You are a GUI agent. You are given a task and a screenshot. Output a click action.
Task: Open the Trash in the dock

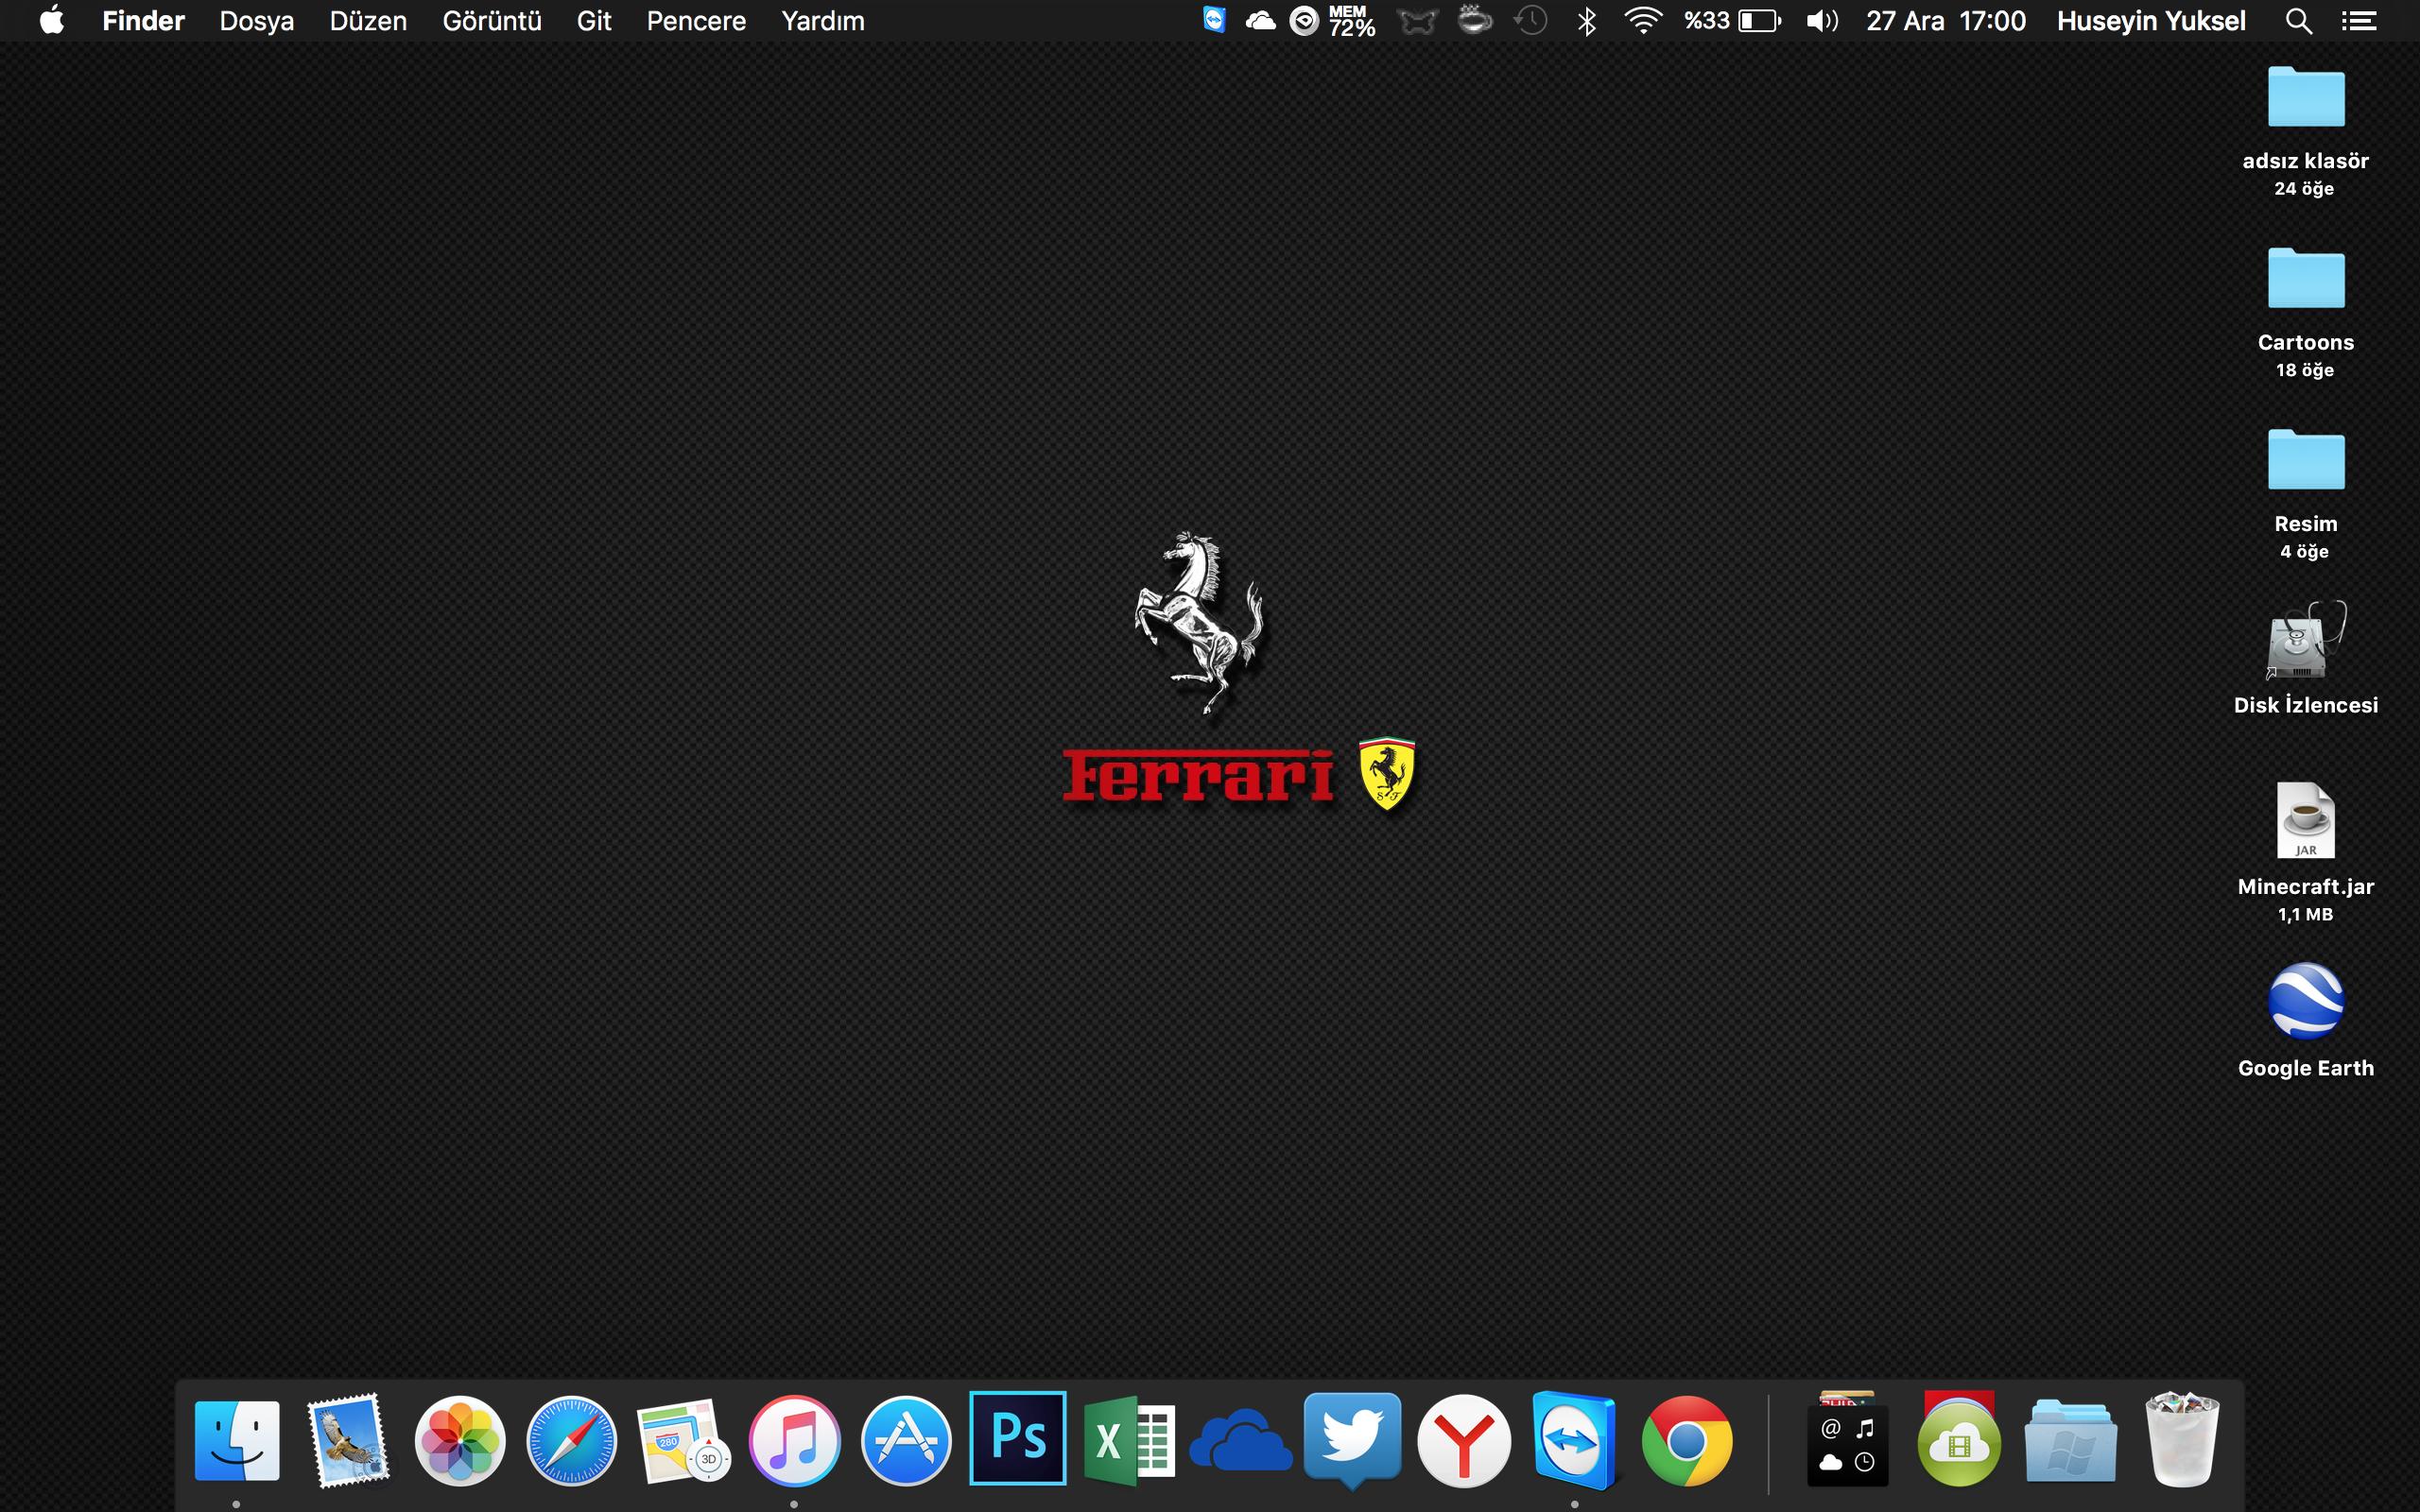[x=2182, y=1440]
